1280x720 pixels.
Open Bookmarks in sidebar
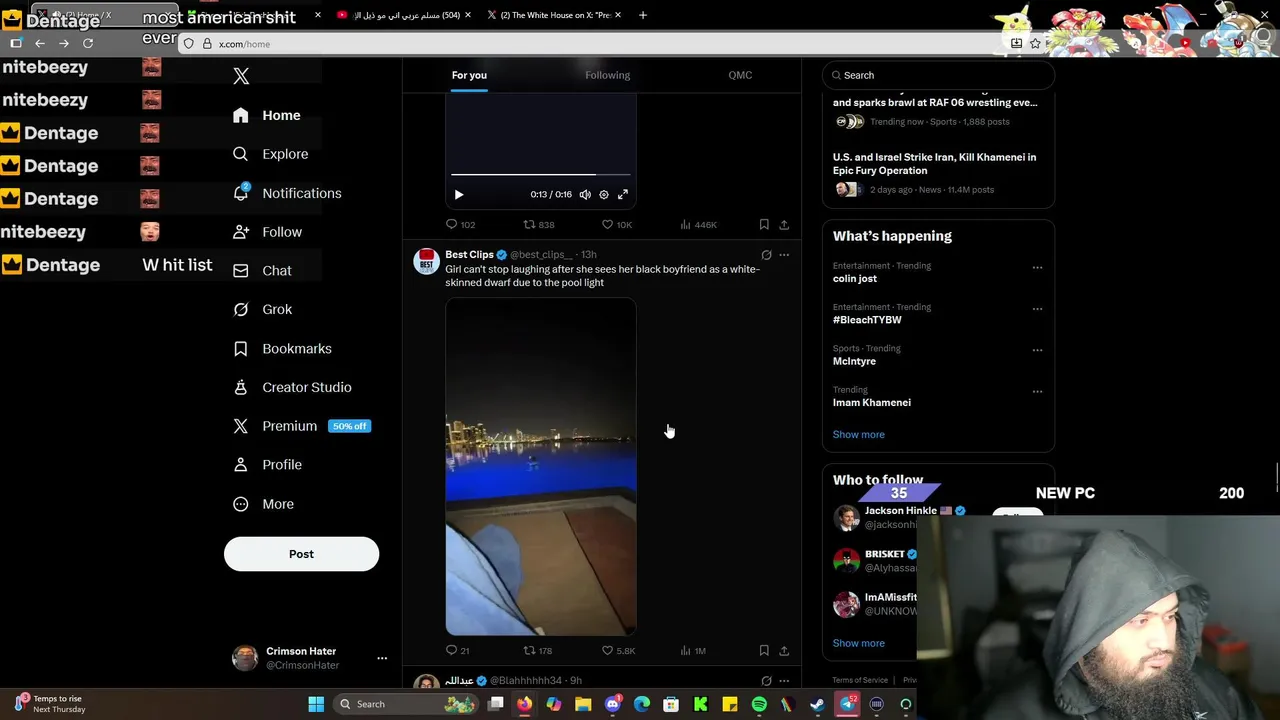point(281,348)
